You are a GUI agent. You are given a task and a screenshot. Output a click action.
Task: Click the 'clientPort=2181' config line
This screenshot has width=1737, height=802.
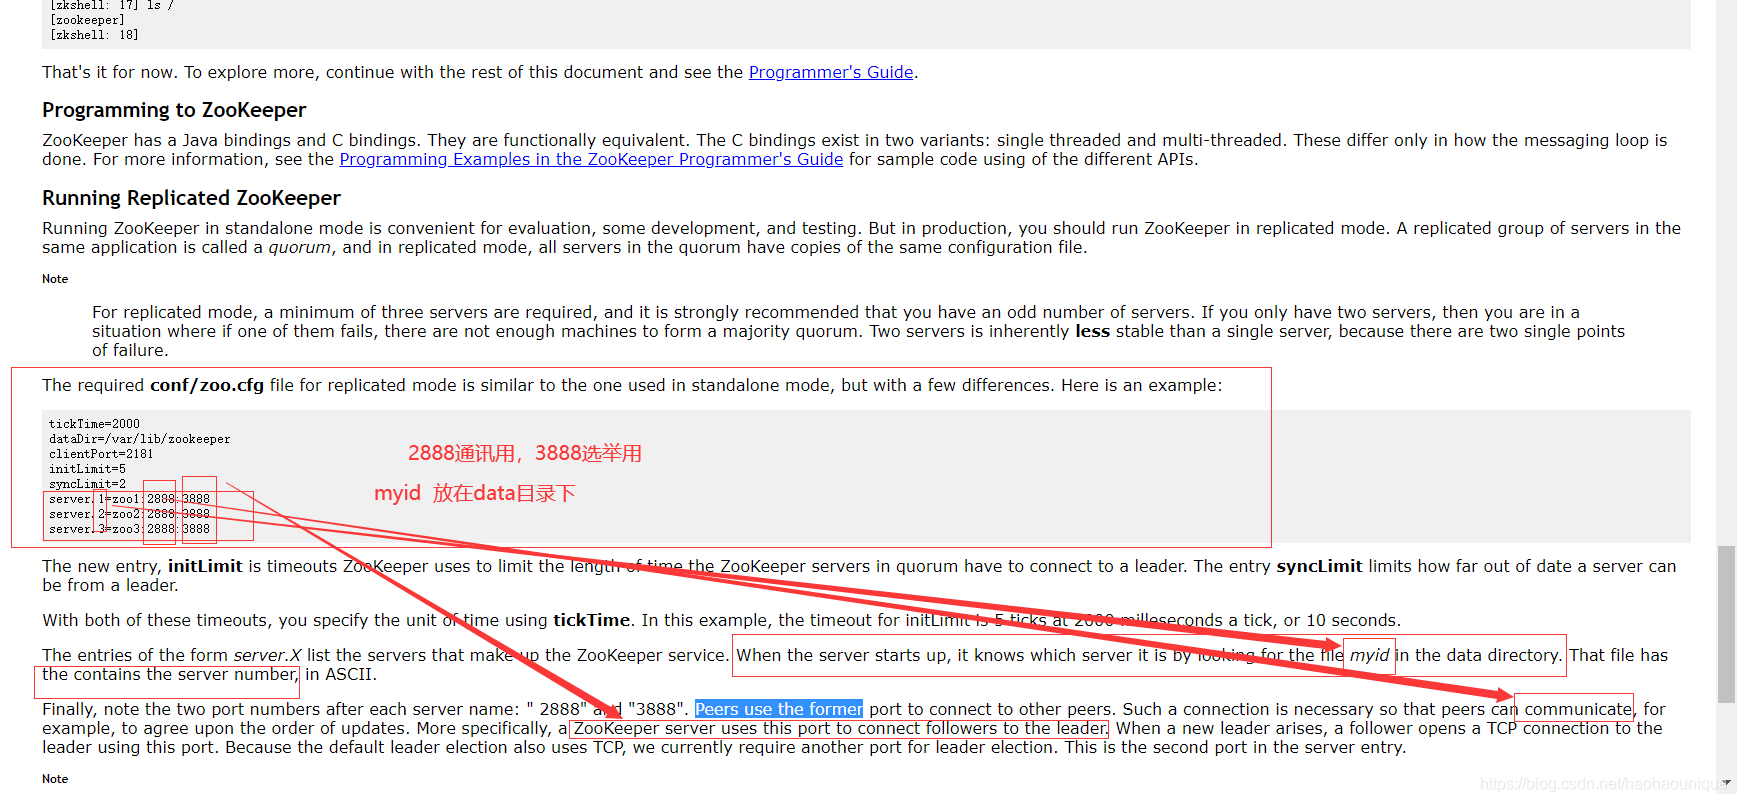coord(101,454)
